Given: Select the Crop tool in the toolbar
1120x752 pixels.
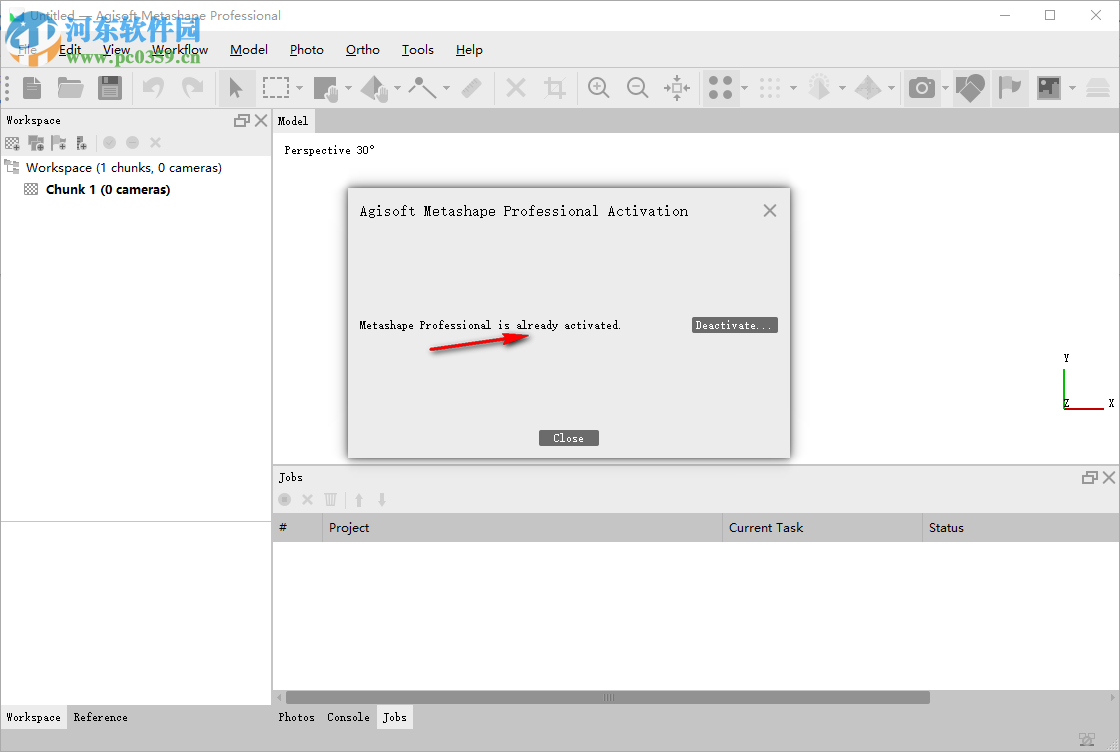Looking at the screenshot, I should coord(555,87).
